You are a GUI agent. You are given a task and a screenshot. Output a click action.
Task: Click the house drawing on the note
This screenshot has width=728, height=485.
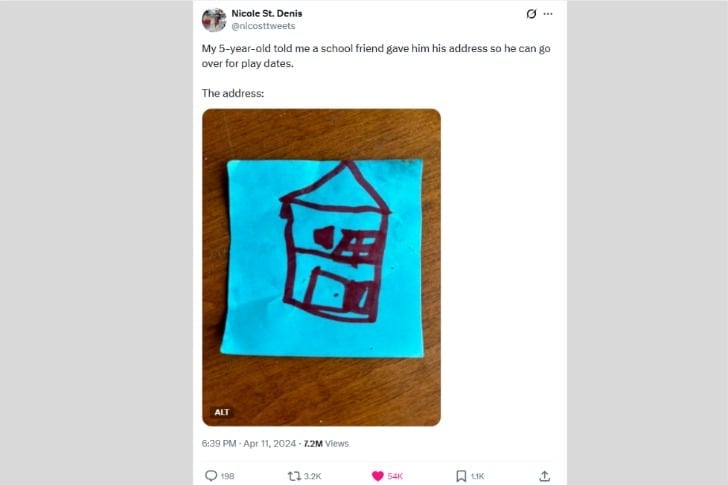tap(335, 242)
